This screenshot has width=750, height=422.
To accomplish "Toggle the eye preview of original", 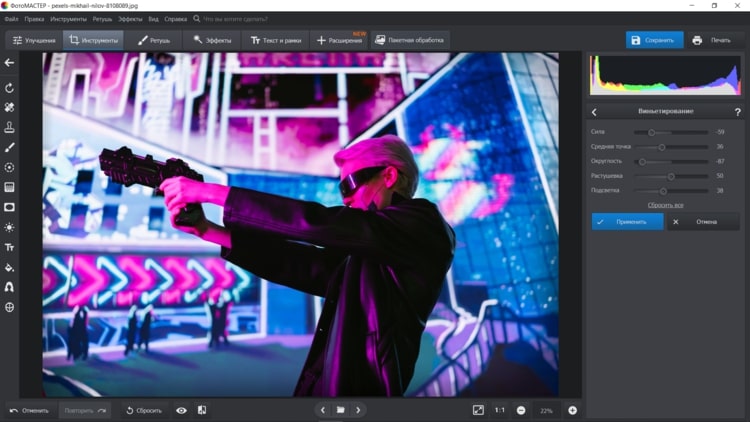I will 181,410.
